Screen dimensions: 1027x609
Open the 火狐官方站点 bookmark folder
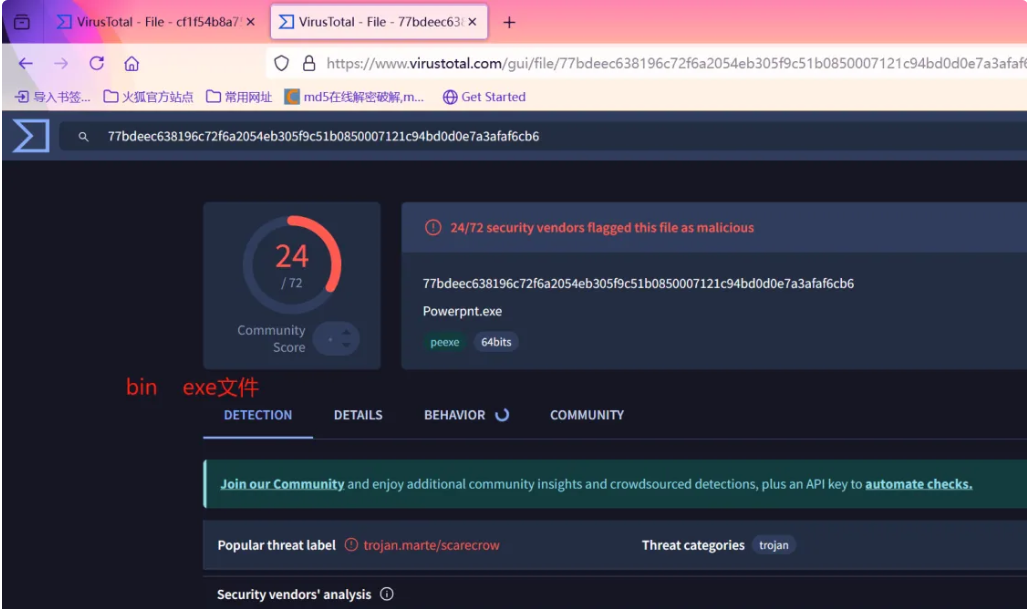149,97
